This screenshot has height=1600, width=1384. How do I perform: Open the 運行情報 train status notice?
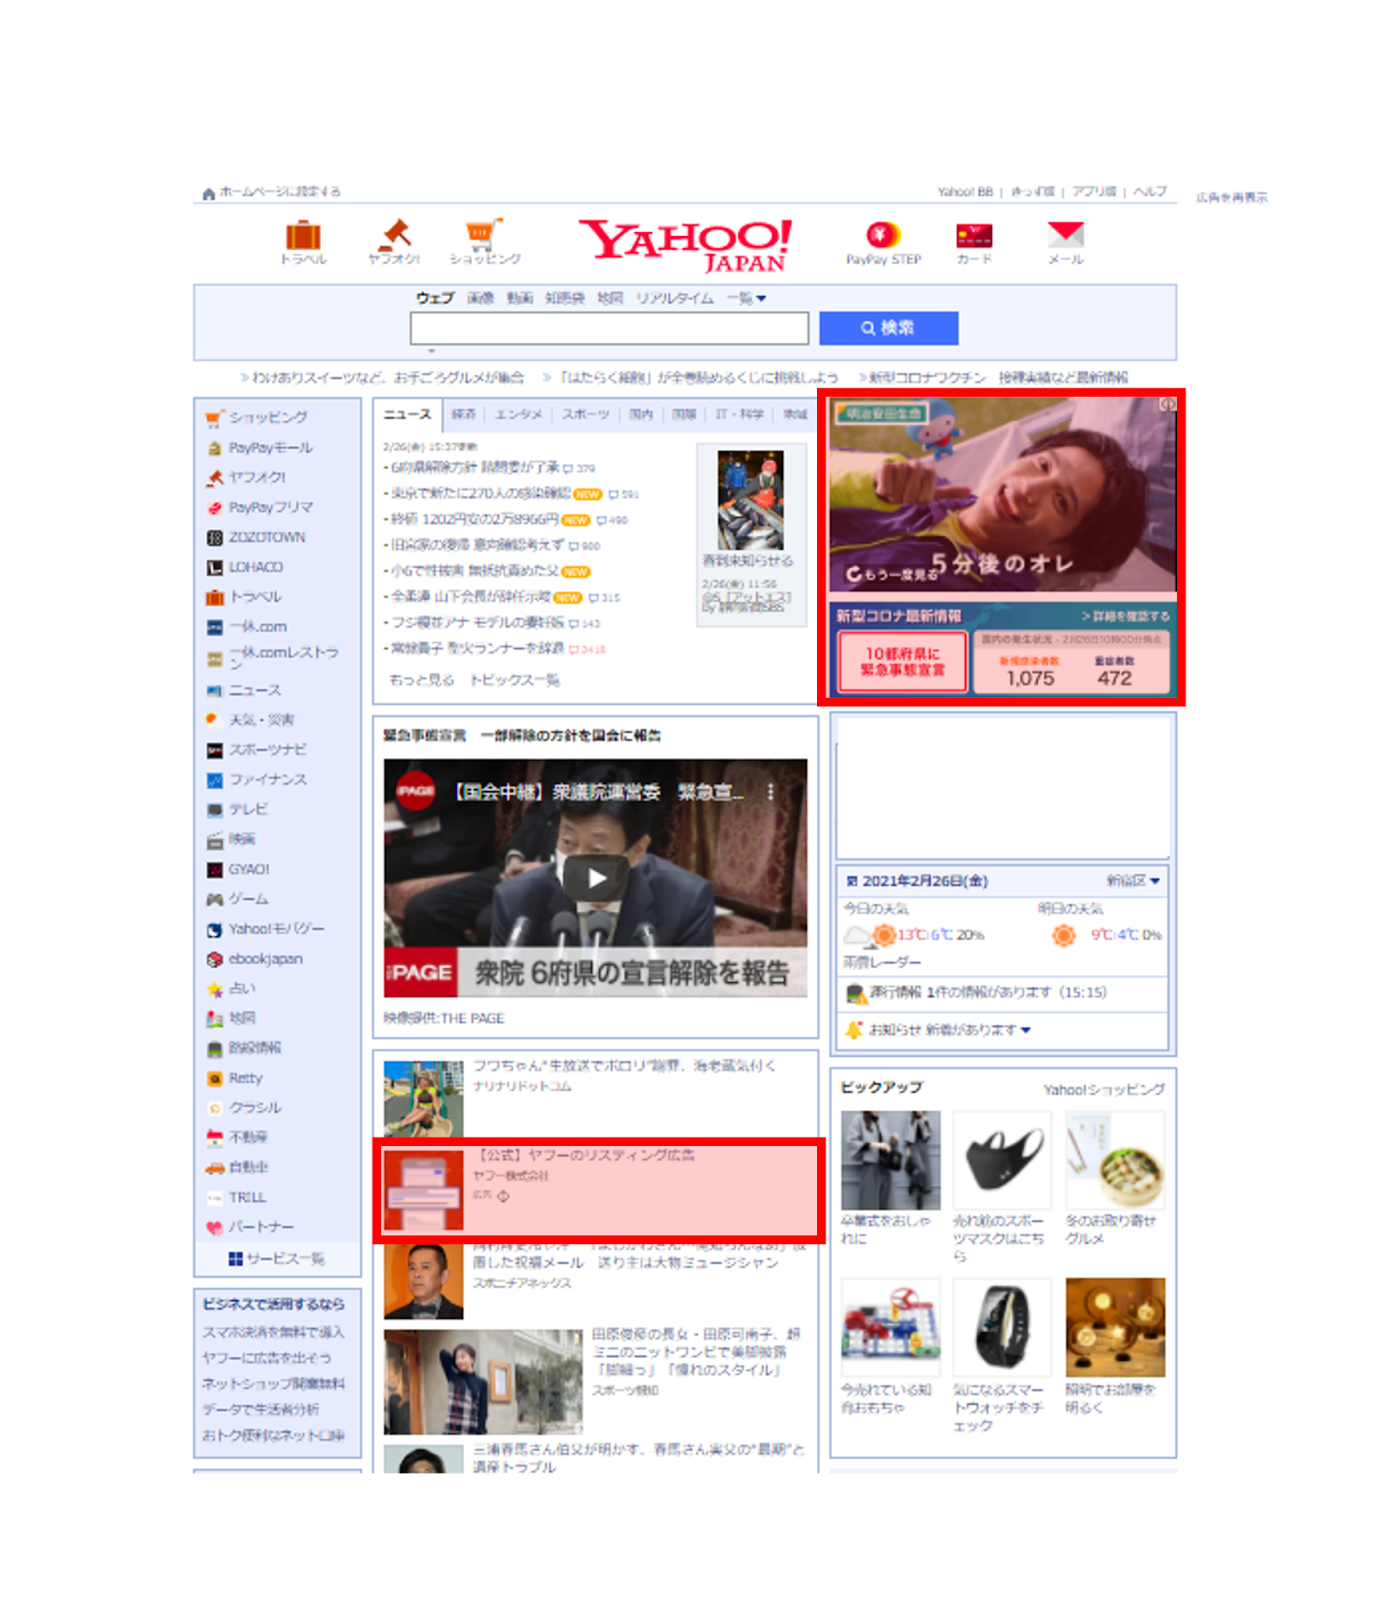click(976, 992)
